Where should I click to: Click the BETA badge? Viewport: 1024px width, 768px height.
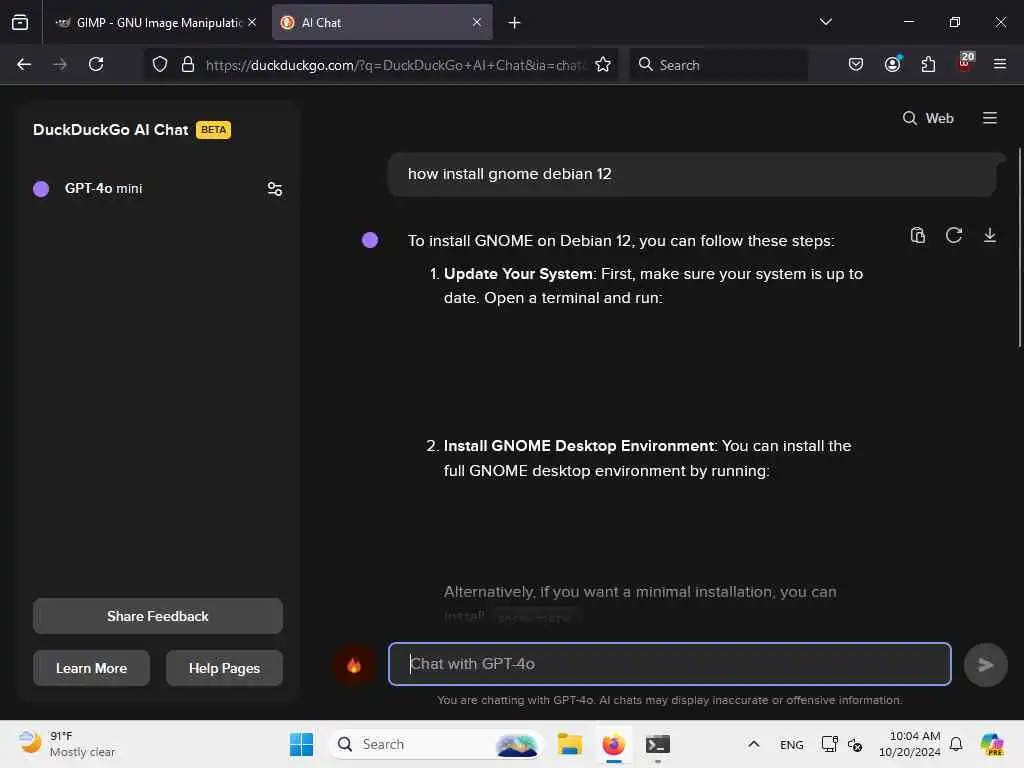point(214,130)
